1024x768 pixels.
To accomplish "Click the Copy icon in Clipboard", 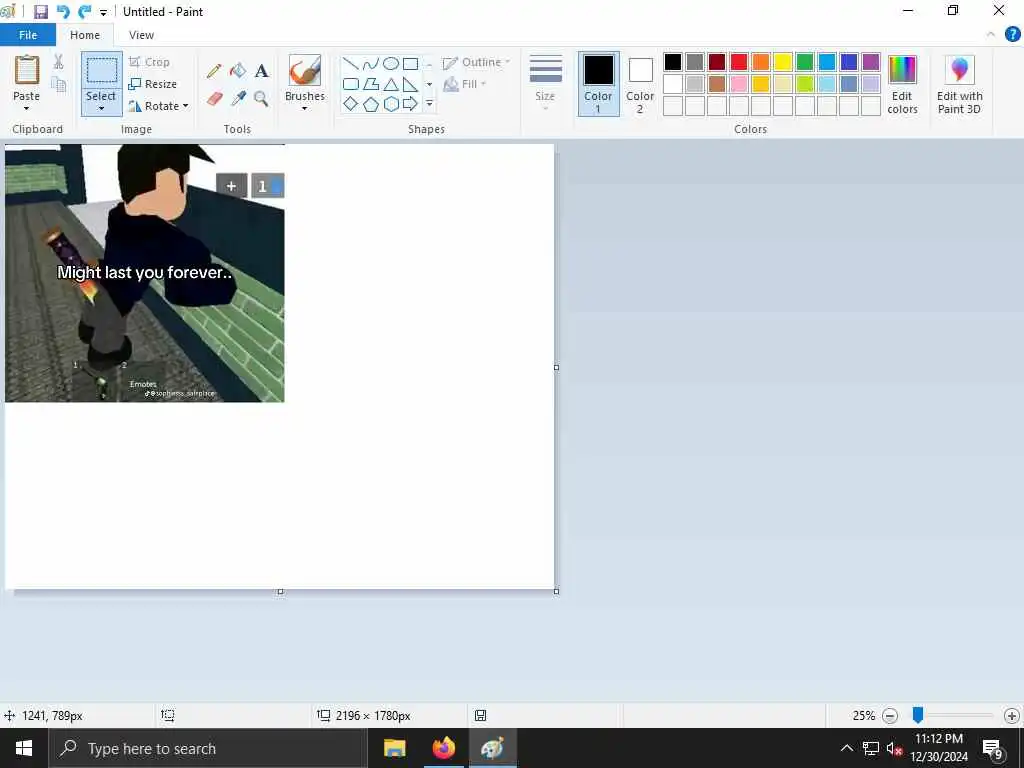I will point(58,84).
